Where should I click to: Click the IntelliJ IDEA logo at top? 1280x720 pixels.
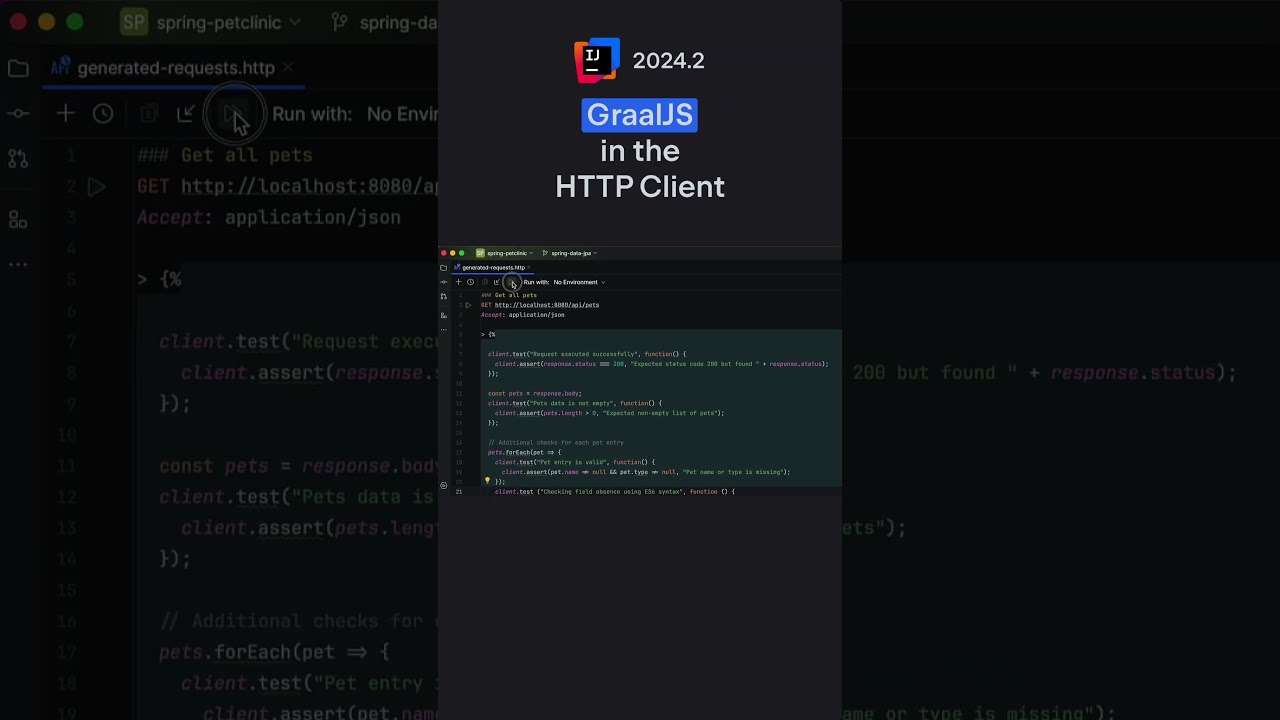click(597, 60)
